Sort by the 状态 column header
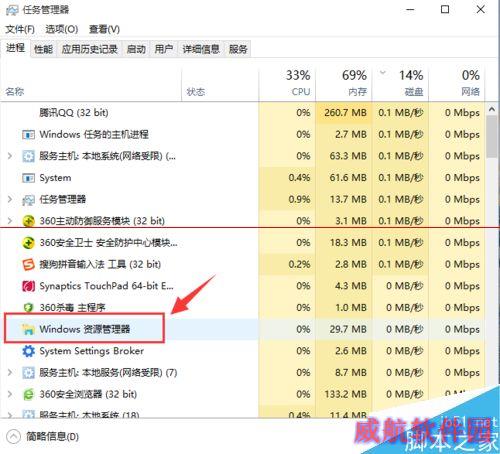 pos(220,85)
